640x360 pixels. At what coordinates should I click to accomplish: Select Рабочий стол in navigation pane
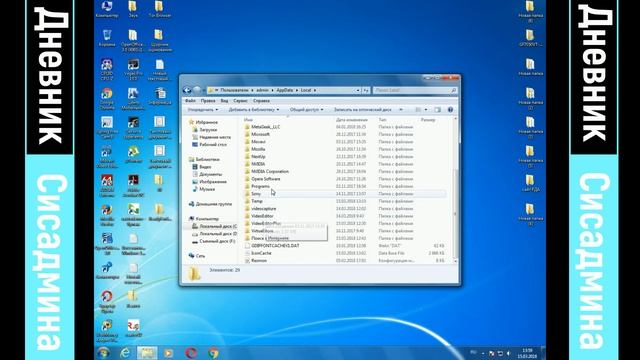pyautogui.click(x=213, y=144)
